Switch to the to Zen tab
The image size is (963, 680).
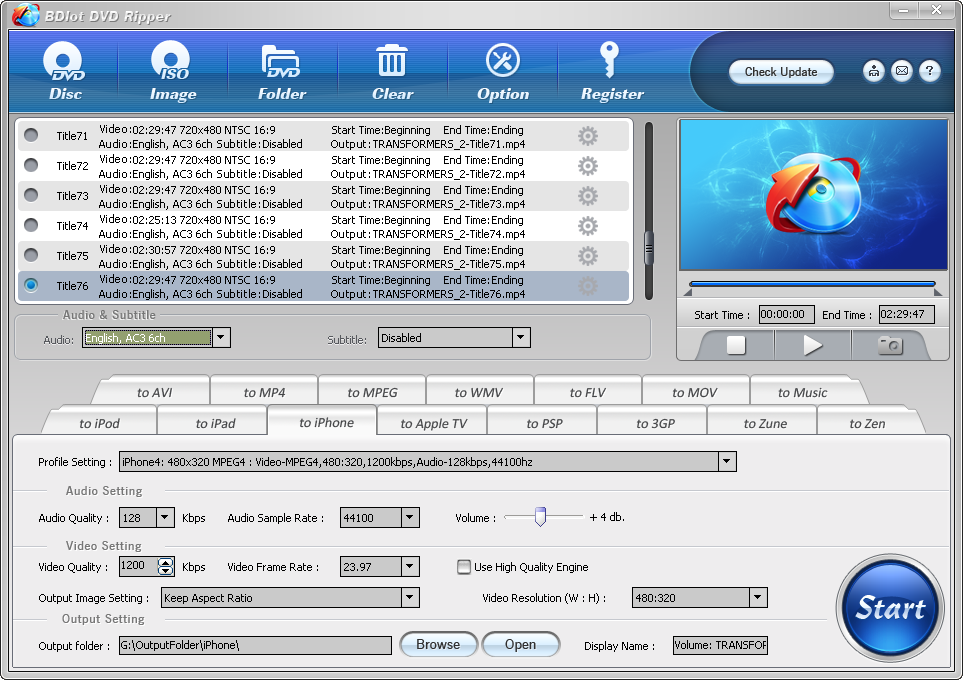[x=867, y=423]
